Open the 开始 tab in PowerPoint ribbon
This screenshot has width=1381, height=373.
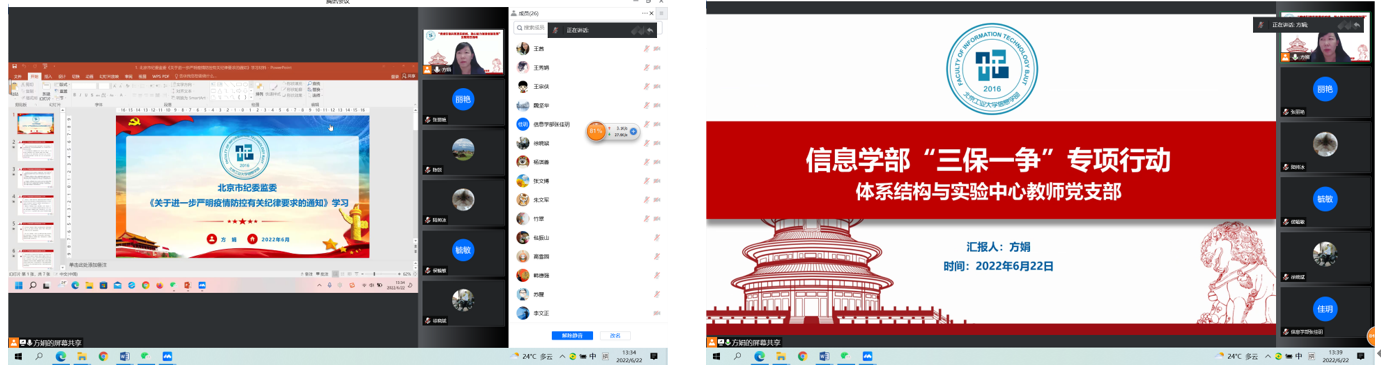[x=34, y=76]
